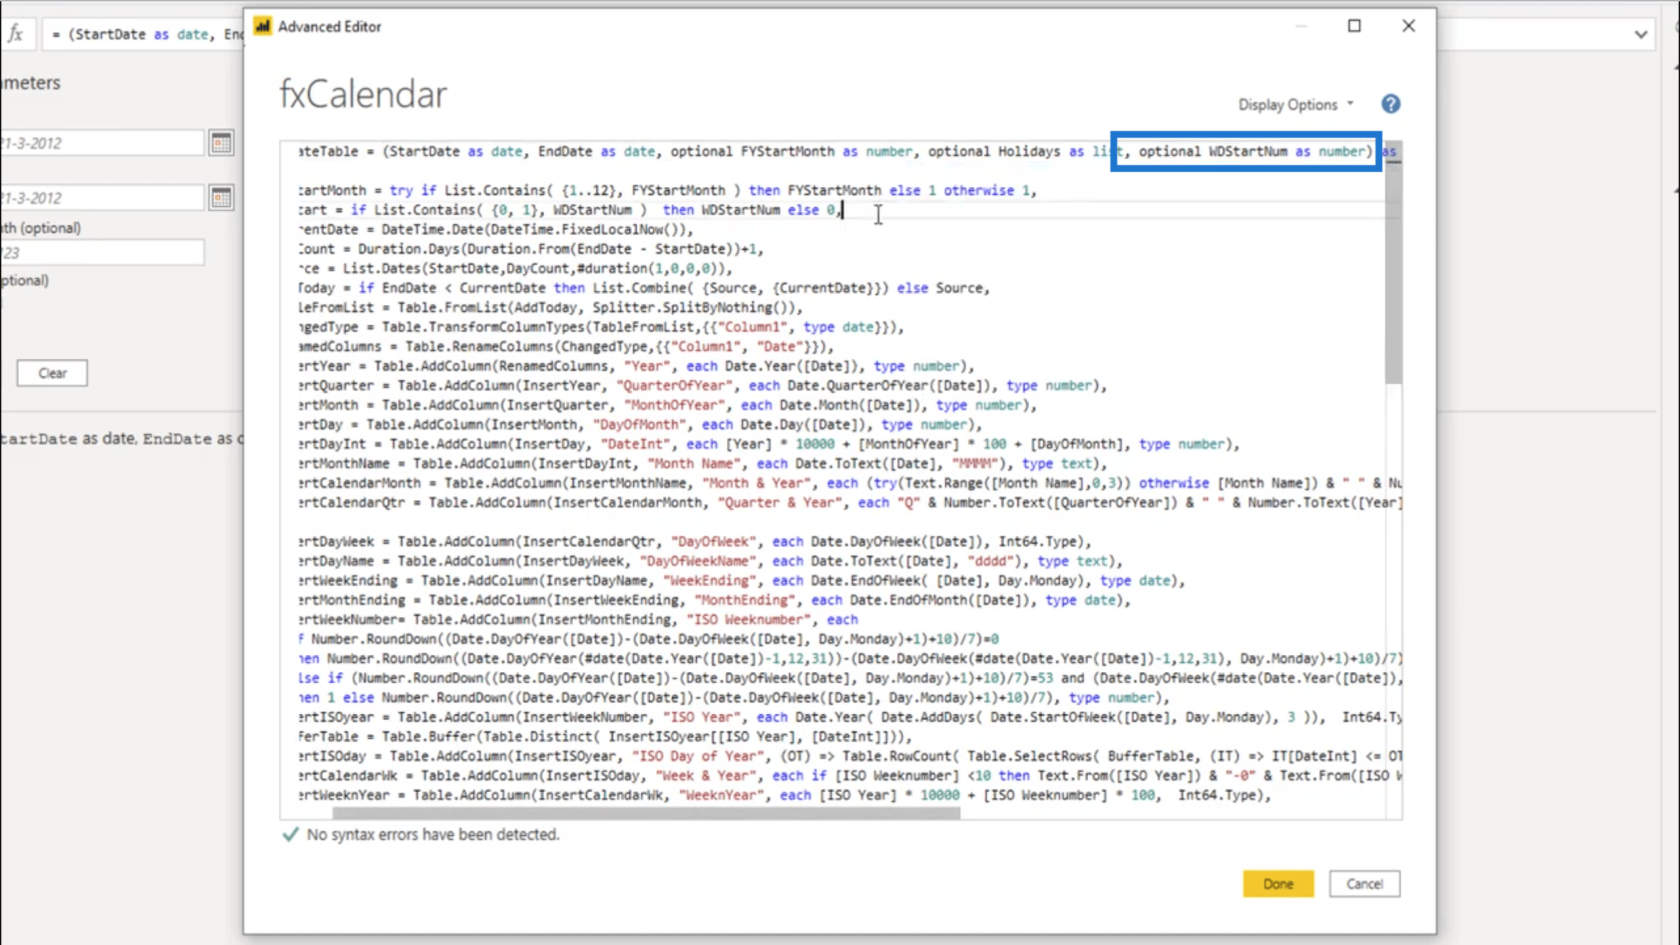Click the '"DateInt"' string in code
This screenshot has height=945, width=1680.
pyautogui.click(x=635, y=444)
